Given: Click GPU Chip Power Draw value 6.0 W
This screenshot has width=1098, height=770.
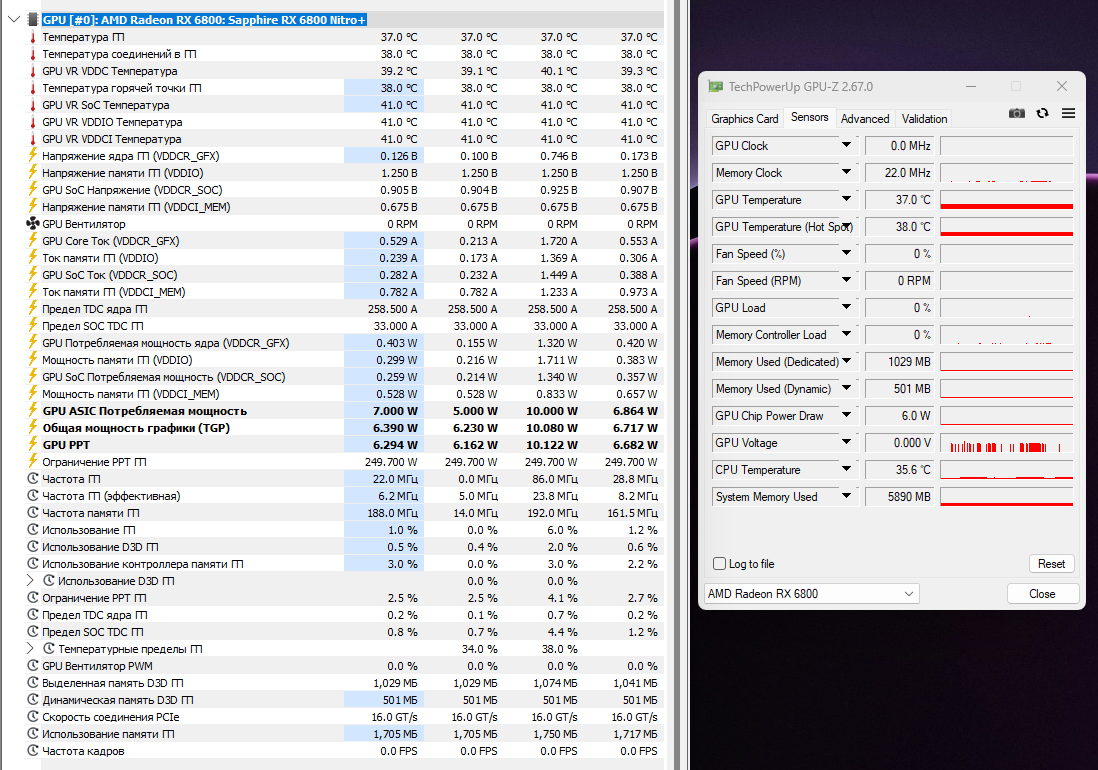Looking at the screenshot, I should pyautogui.click(x=900, y=416).
